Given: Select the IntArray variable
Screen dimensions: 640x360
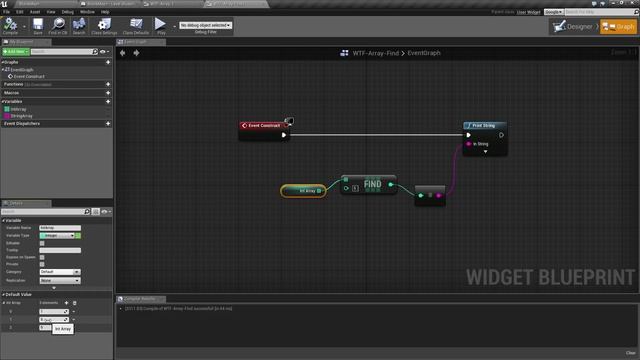Looking at the screenshot, I should 18,109.
